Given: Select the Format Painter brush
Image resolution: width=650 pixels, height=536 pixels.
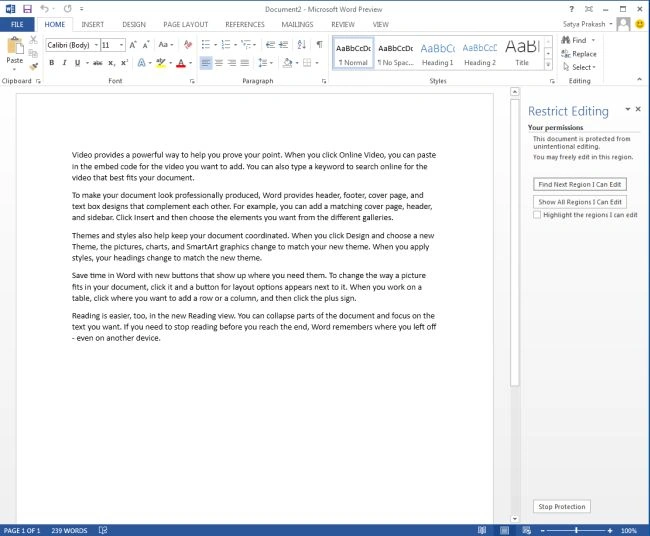Looking at the screenshot, I should [34, 66].
